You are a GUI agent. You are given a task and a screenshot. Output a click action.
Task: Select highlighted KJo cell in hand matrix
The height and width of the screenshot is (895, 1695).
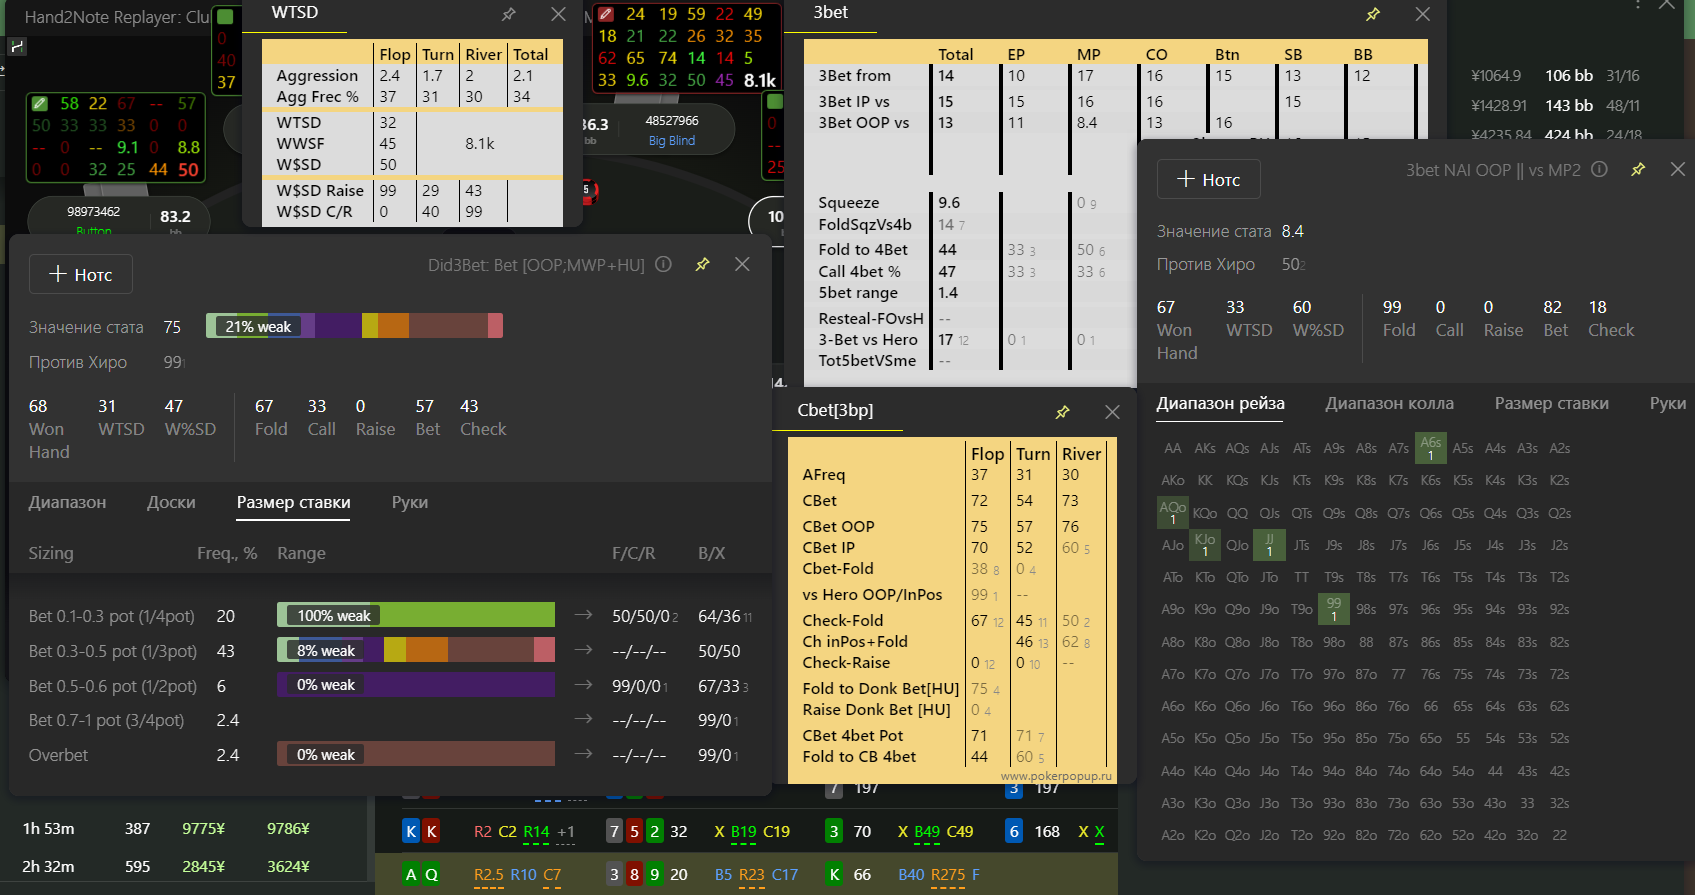click(x=1205, y=545)
